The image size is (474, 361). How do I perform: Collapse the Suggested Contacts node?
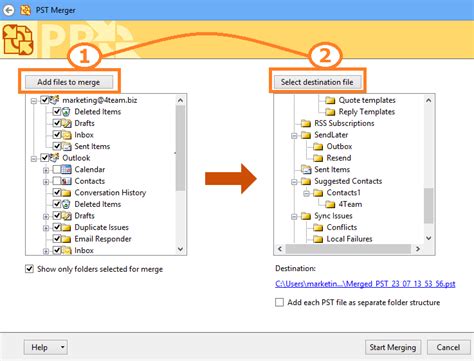[294, 182]
